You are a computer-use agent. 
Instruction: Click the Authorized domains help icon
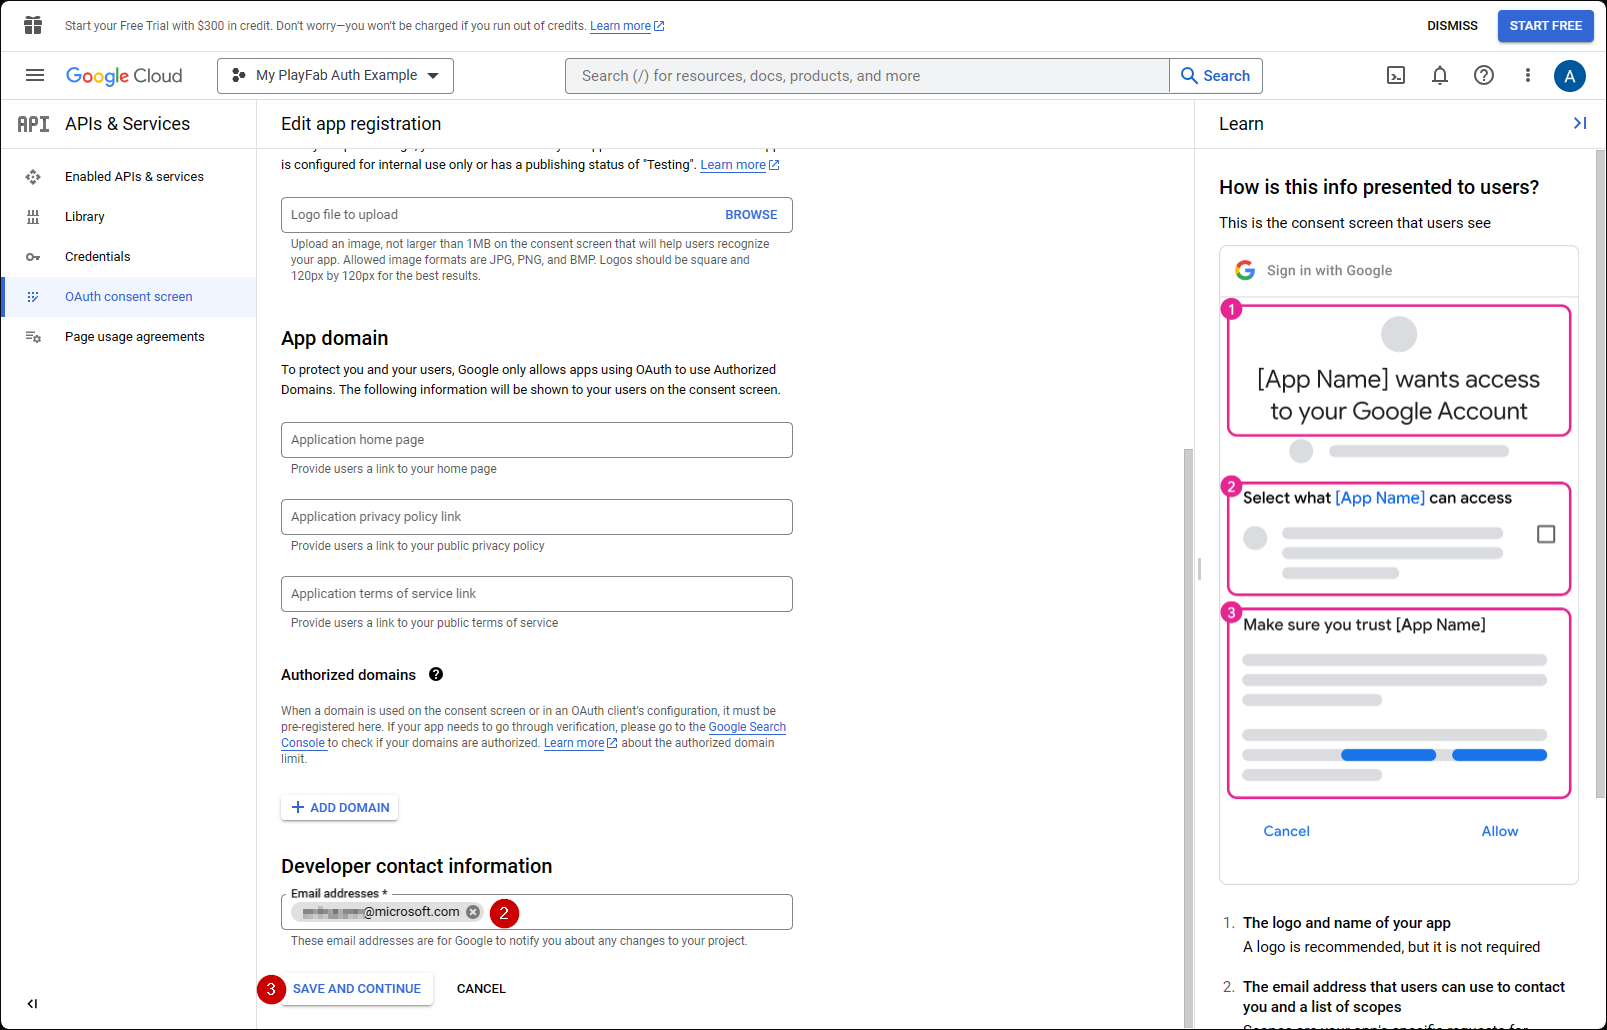[436, 674]
